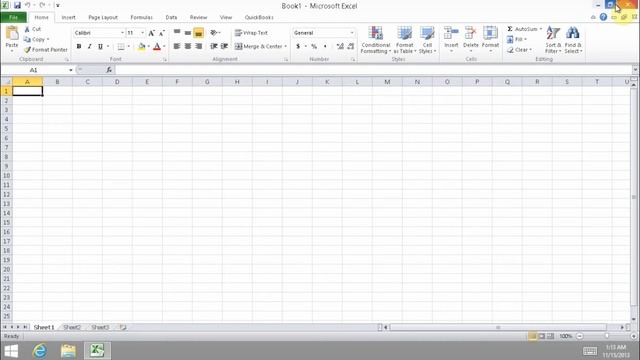Open the File tab
The height and width of the screenshot is (360, 640).
coord(13,17)
